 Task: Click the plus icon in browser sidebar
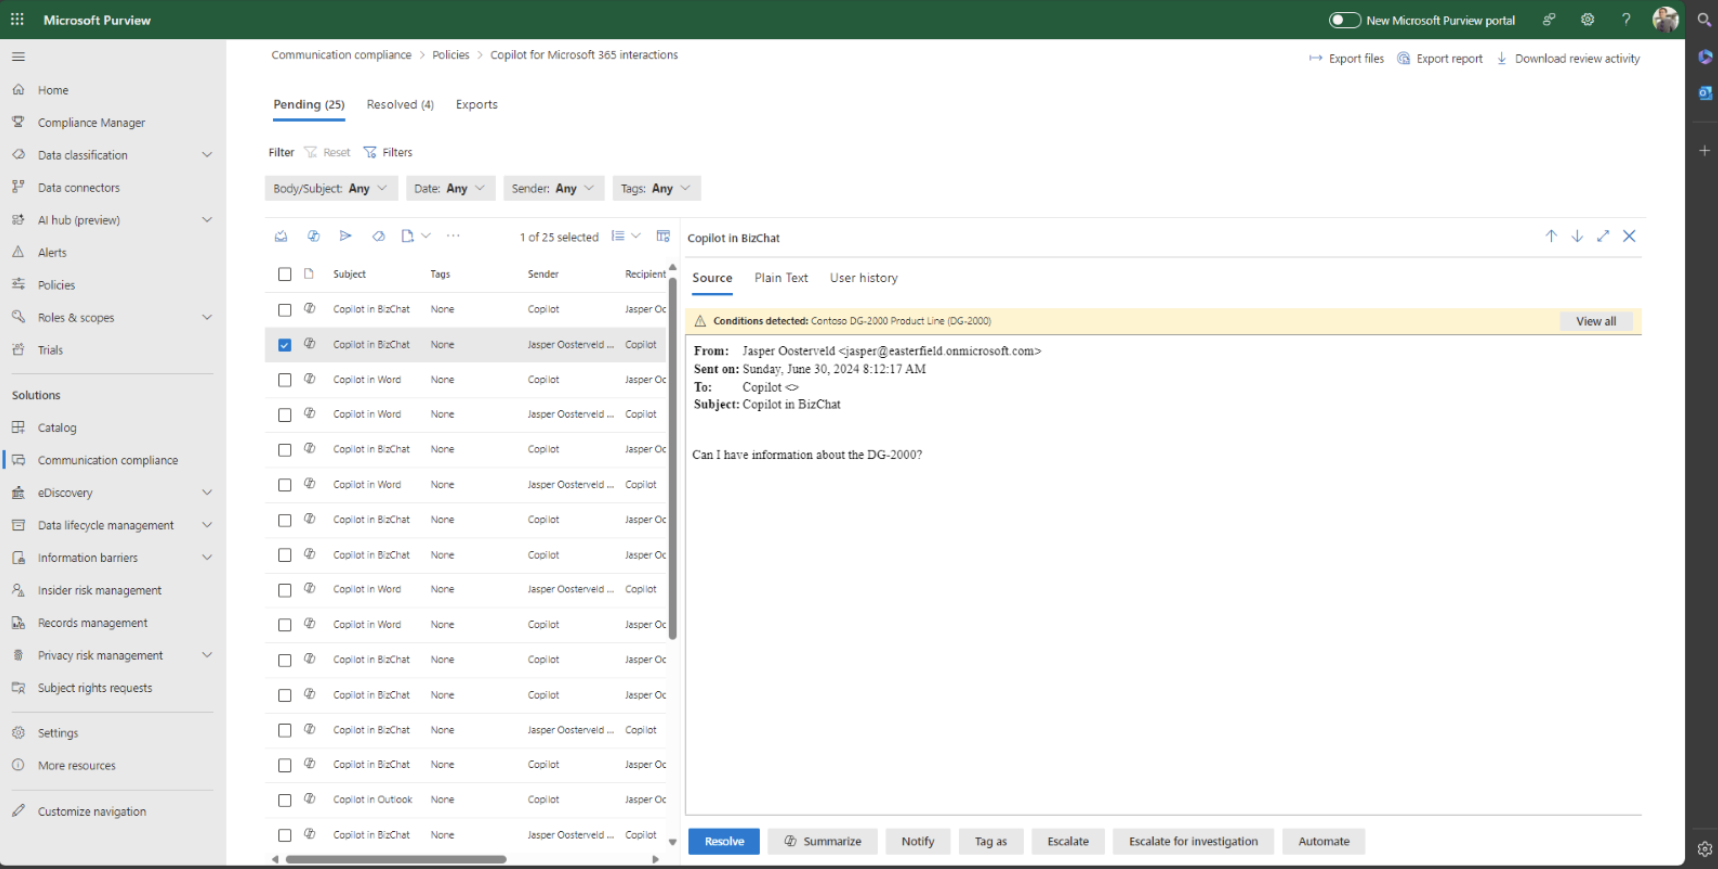pos(1704,151)
